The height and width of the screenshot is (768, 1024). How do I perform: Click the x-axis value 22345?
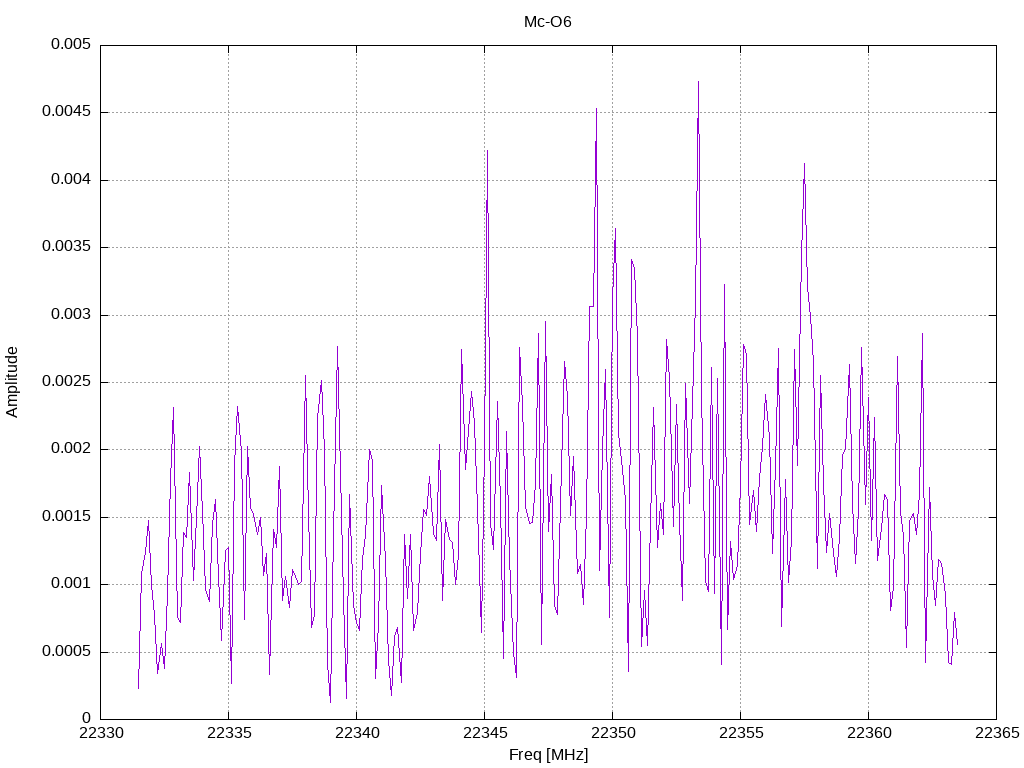485,733
